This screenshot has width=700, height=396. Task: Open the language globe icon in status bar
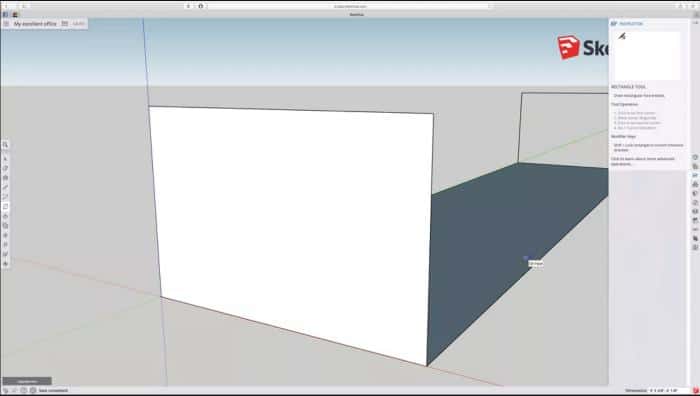(x=33, y=390)
